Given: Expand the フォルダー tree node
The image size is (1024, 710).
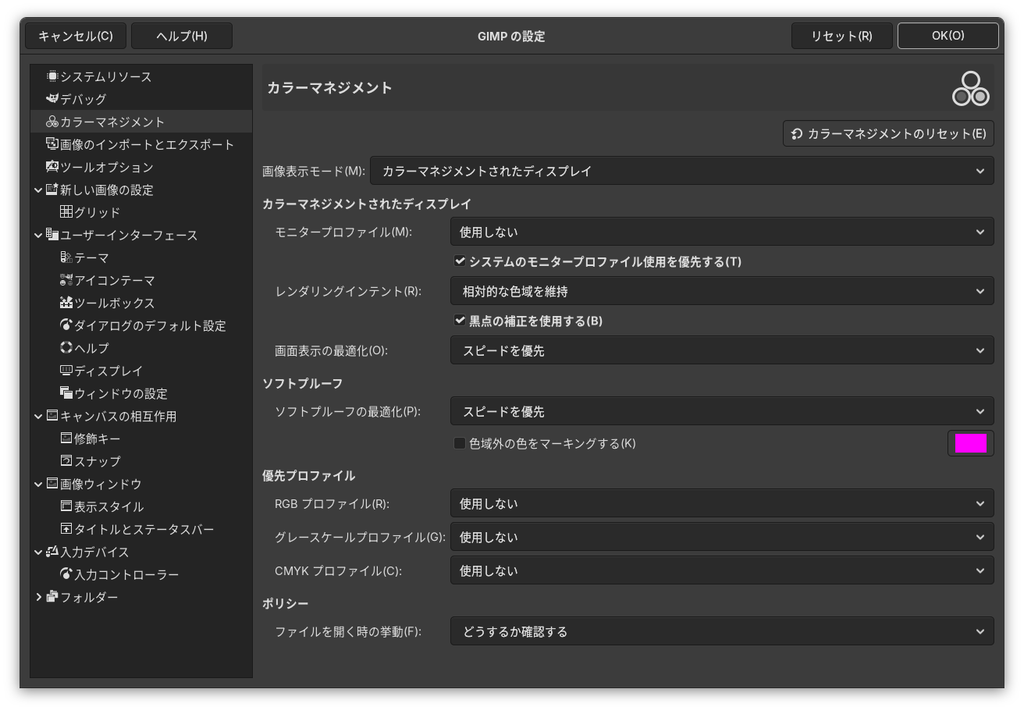Looking at the screenshot, I should [x=39, y=597].
